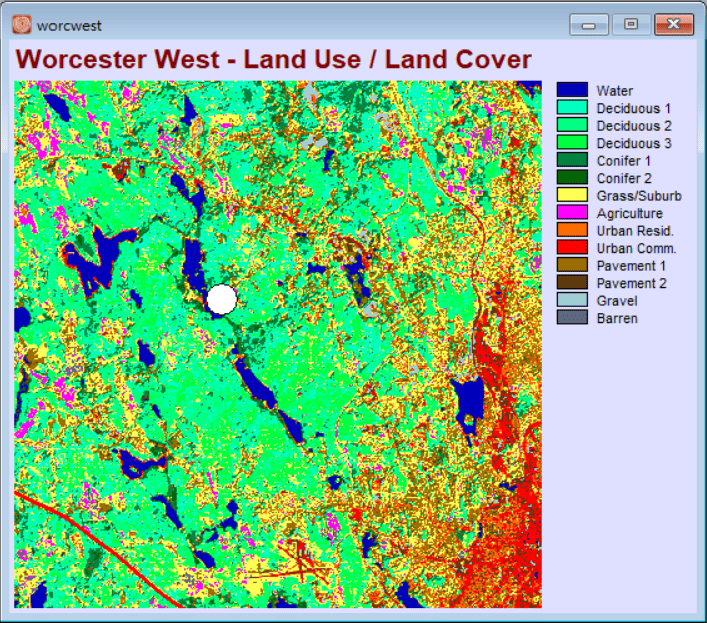Viewport: 707px width, 623px height.
Task: Minimize the worcwest window
Action: (x=588, y=24)
